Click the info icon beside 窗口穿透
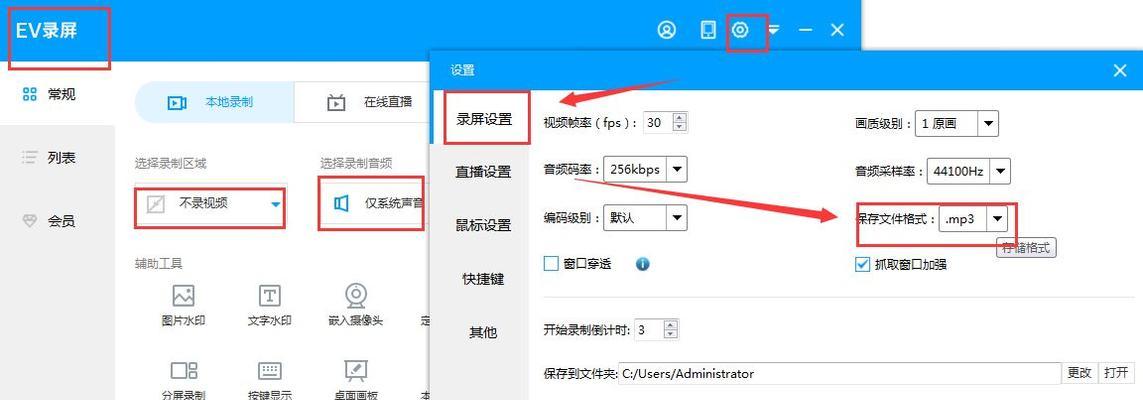 point(642,264)
